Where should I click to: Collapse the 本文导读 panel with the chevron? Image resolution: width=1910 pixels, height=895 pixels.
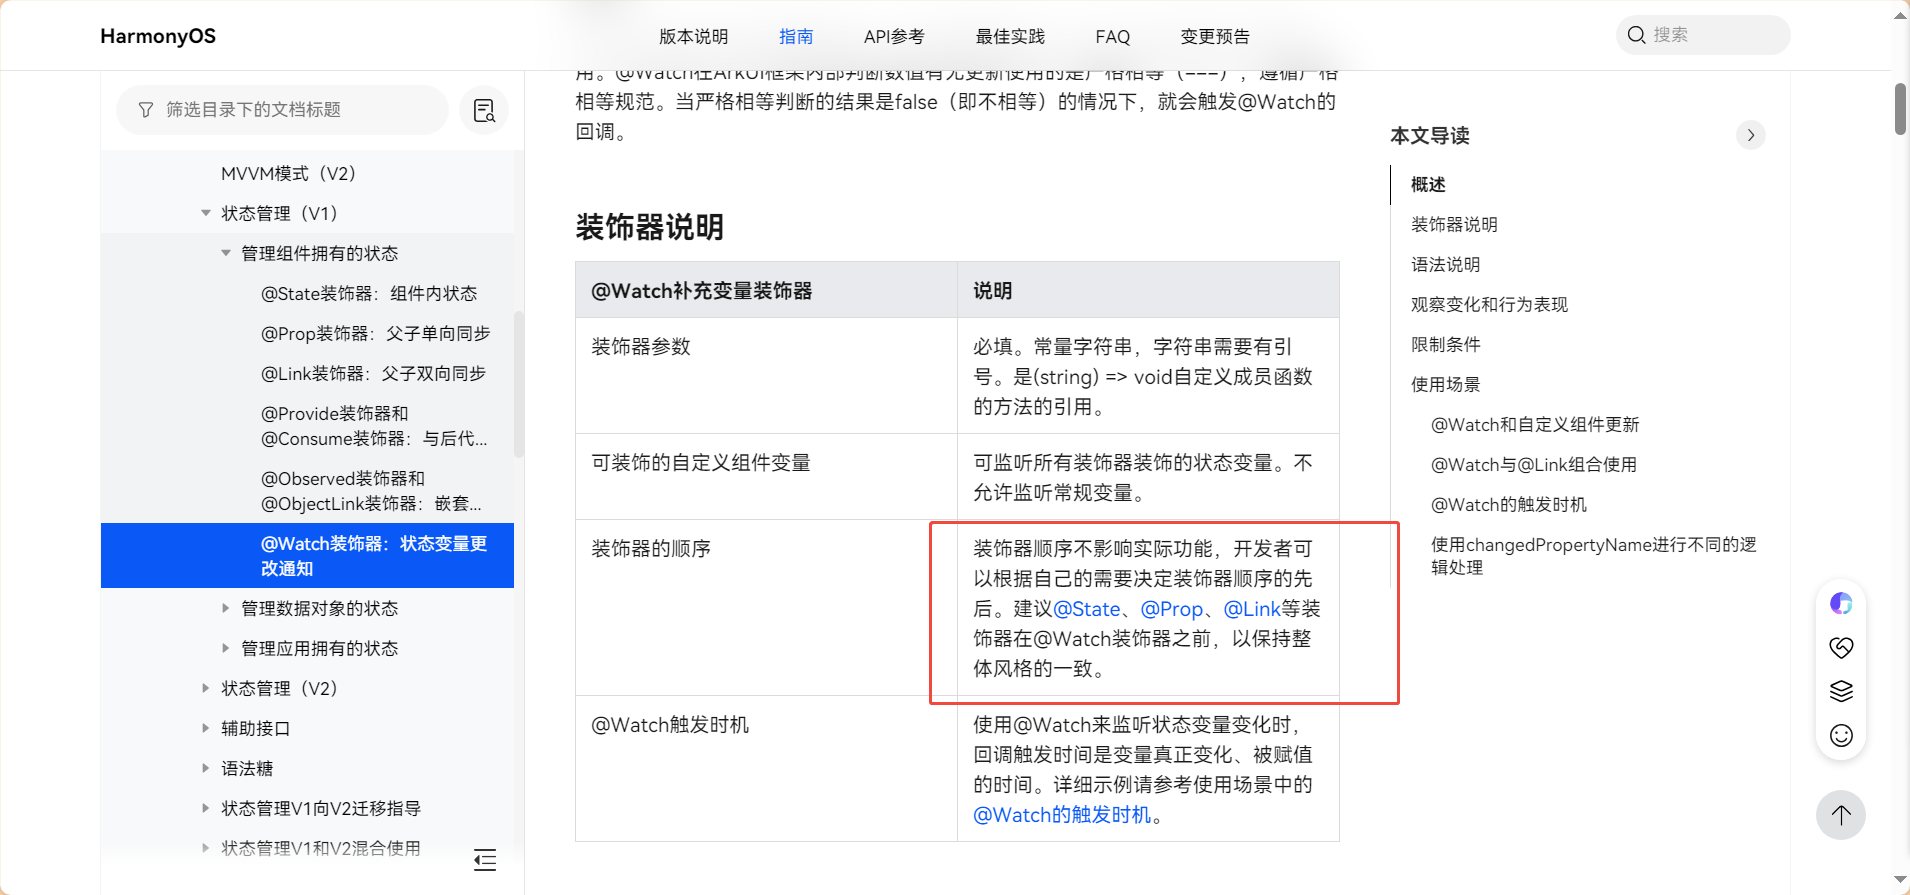1750,135
